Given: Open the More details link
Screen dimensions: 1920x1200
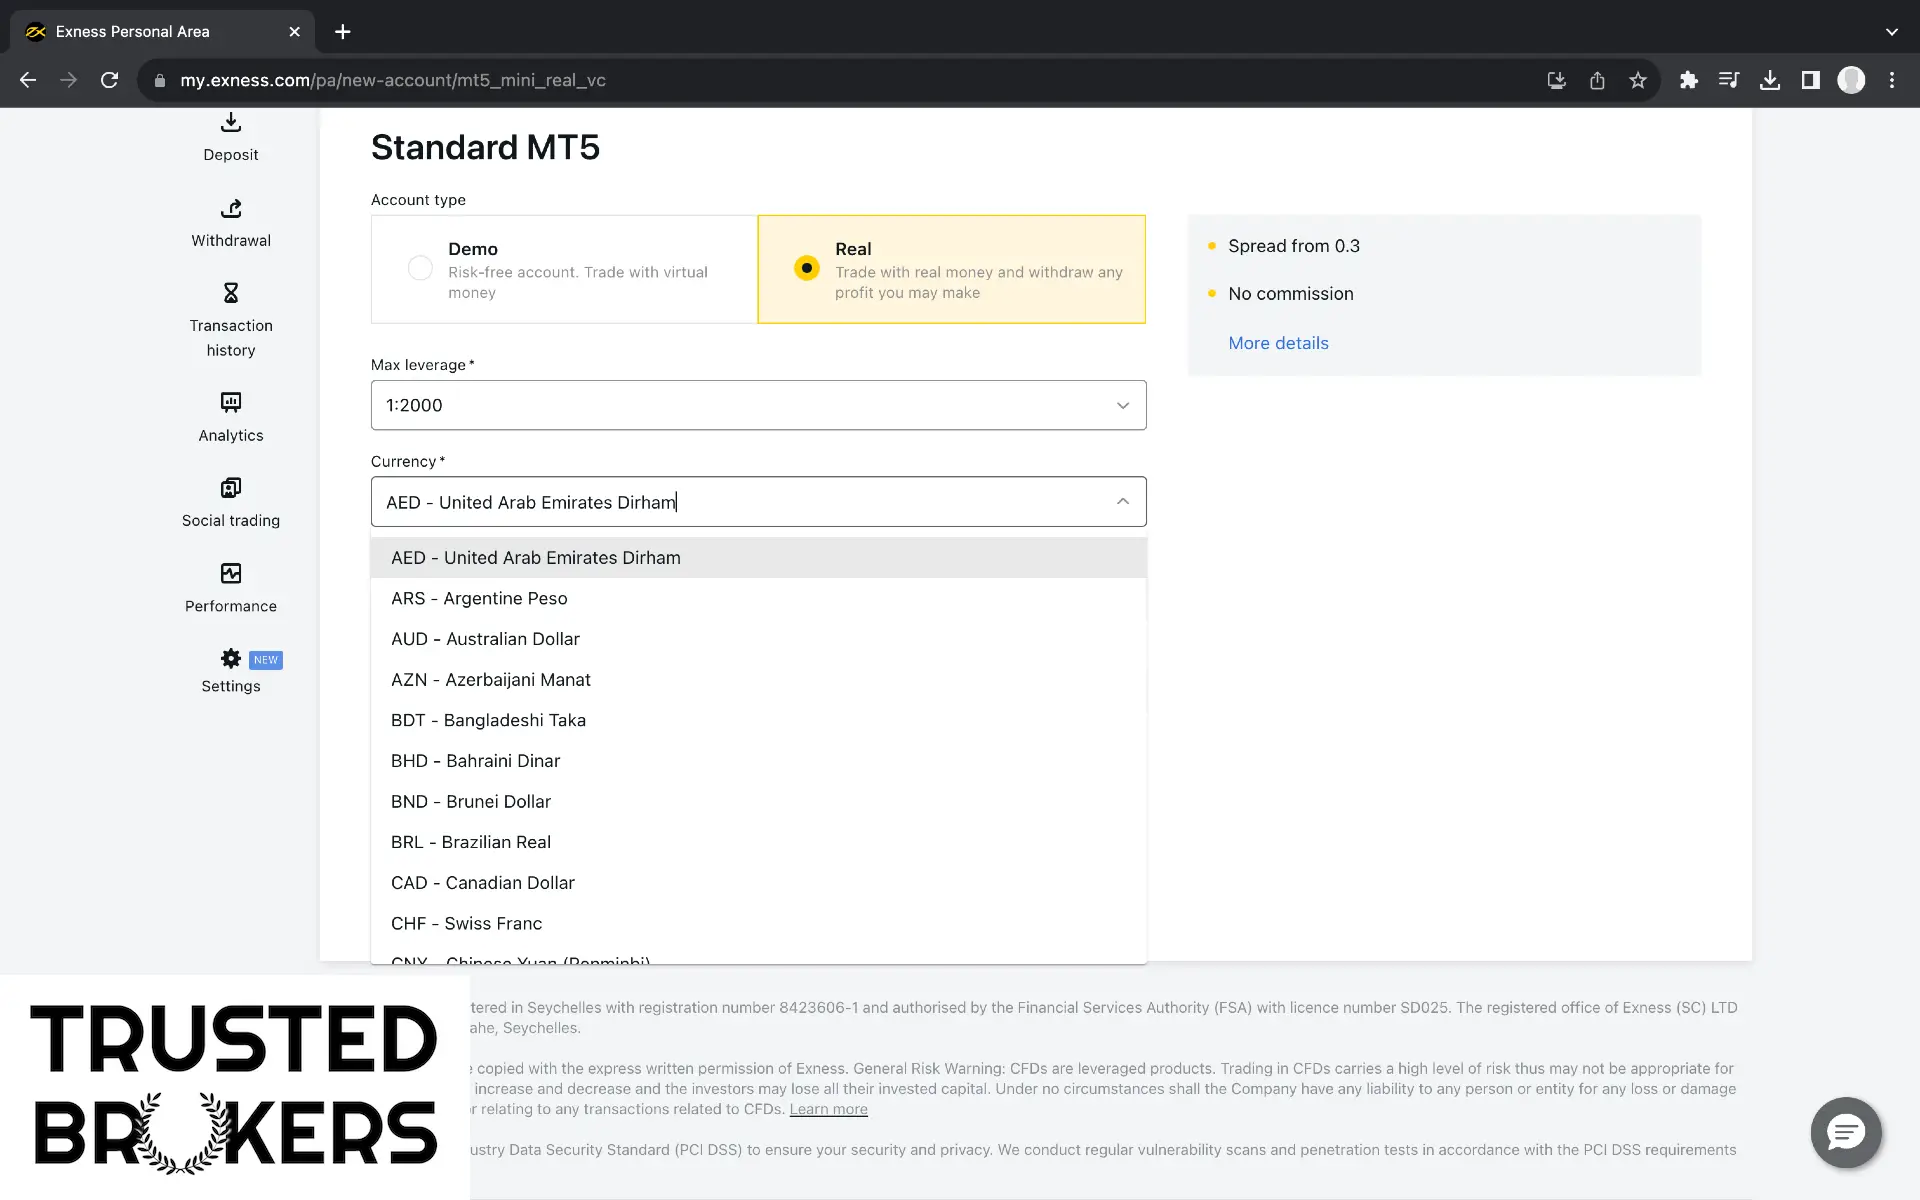Looking at the screenshot, I should point(1278,343).
